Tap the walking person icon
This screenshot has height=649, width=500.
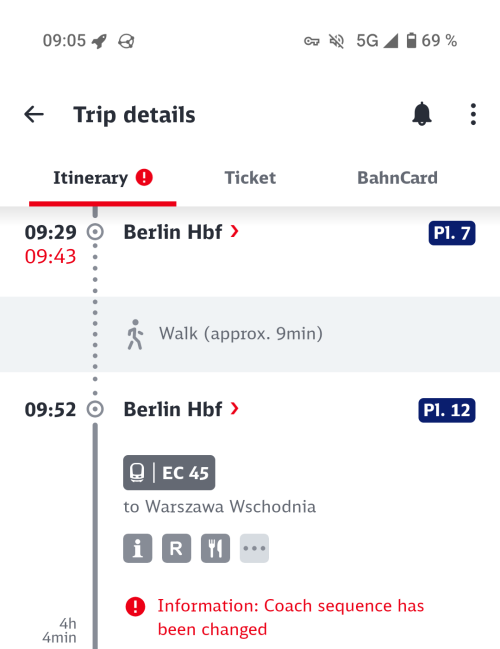click(135, 334)
